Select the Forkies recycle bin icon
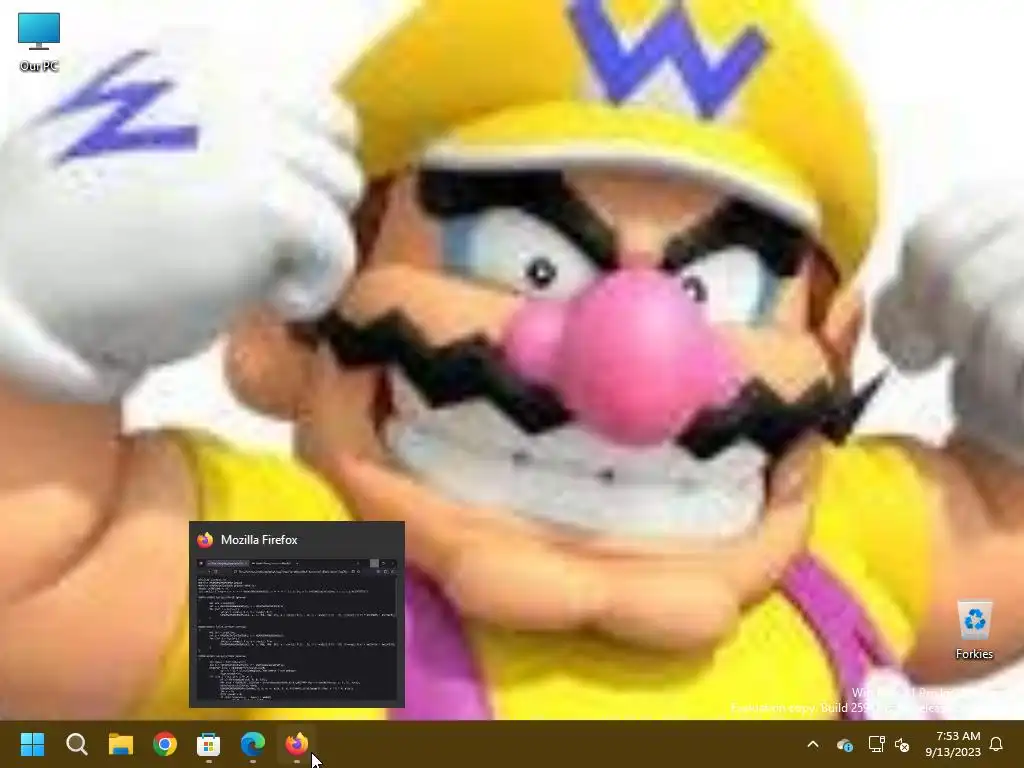Viewport: 1024px width, 768px height. (974, 630)
